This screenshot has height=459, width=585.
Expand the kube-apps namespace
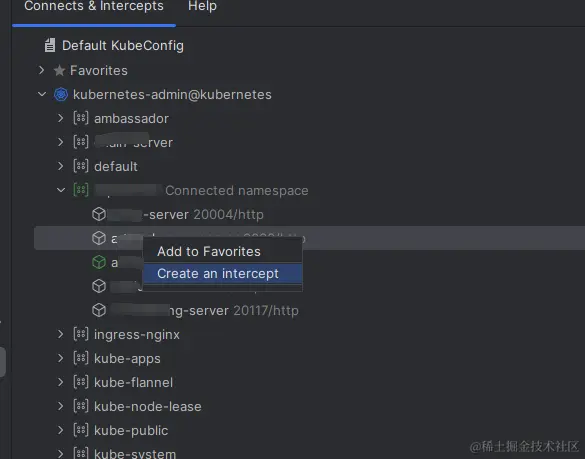click(x=60, y=358)
